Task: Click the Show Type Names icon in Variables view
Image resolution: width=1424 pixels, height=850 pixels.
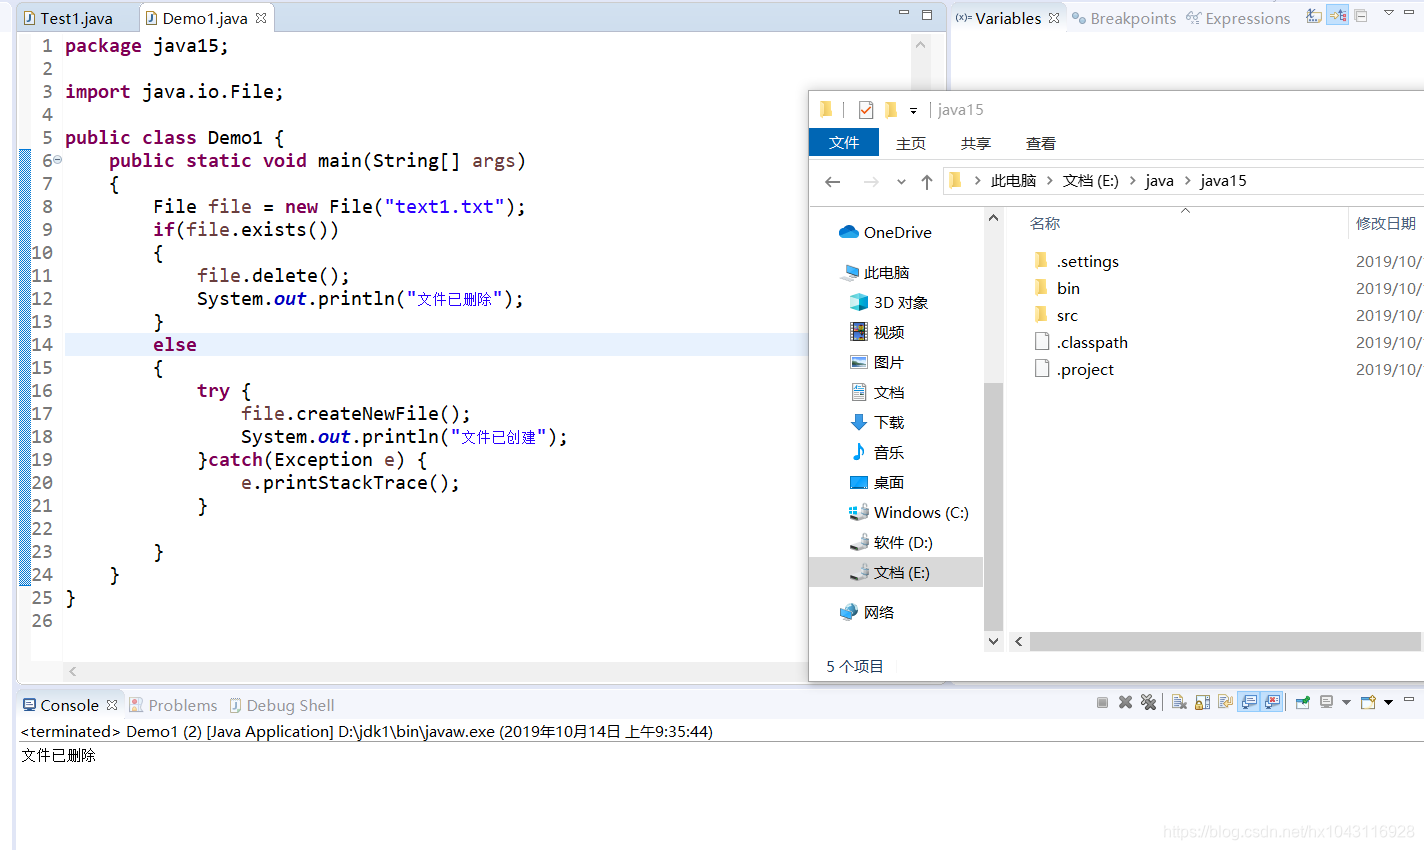Action: click(1314, 16)
